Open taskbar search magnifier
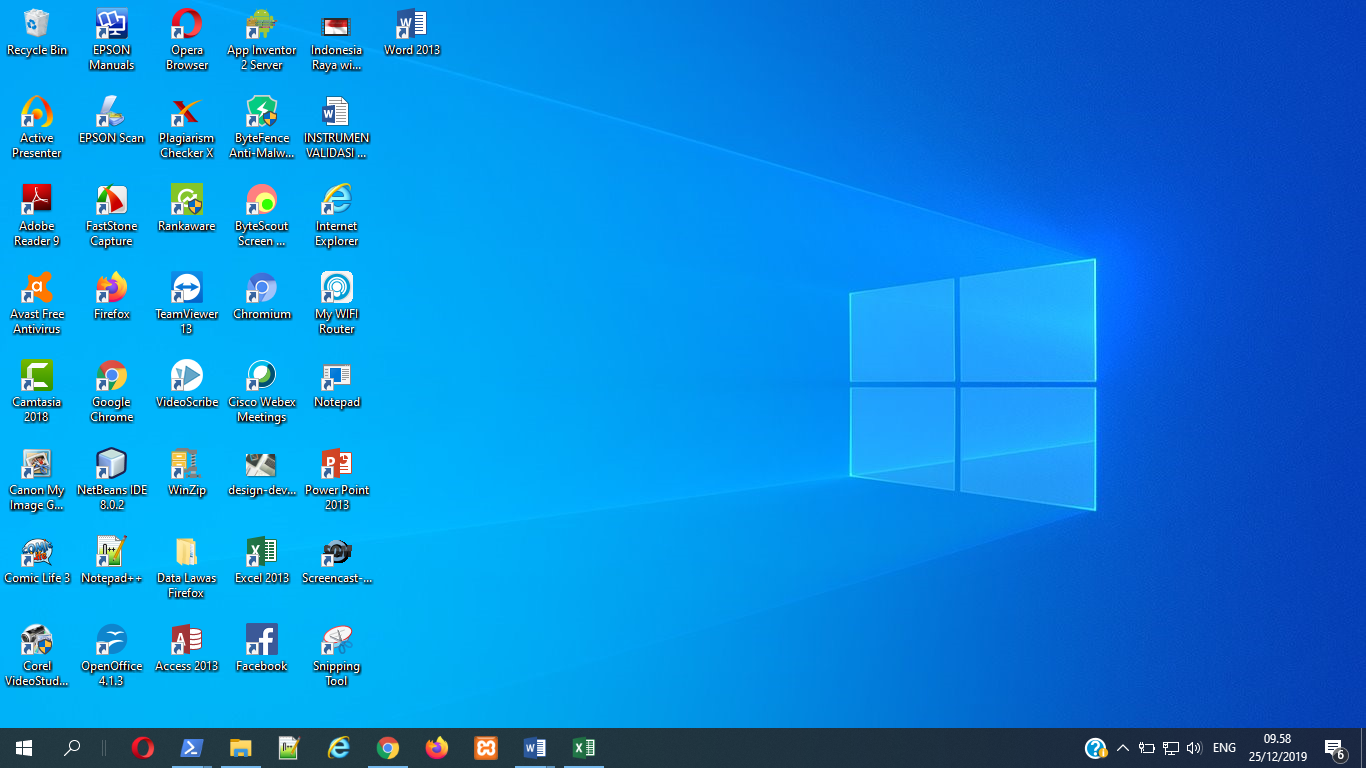 pyautogui.click(x=72, y=748)
